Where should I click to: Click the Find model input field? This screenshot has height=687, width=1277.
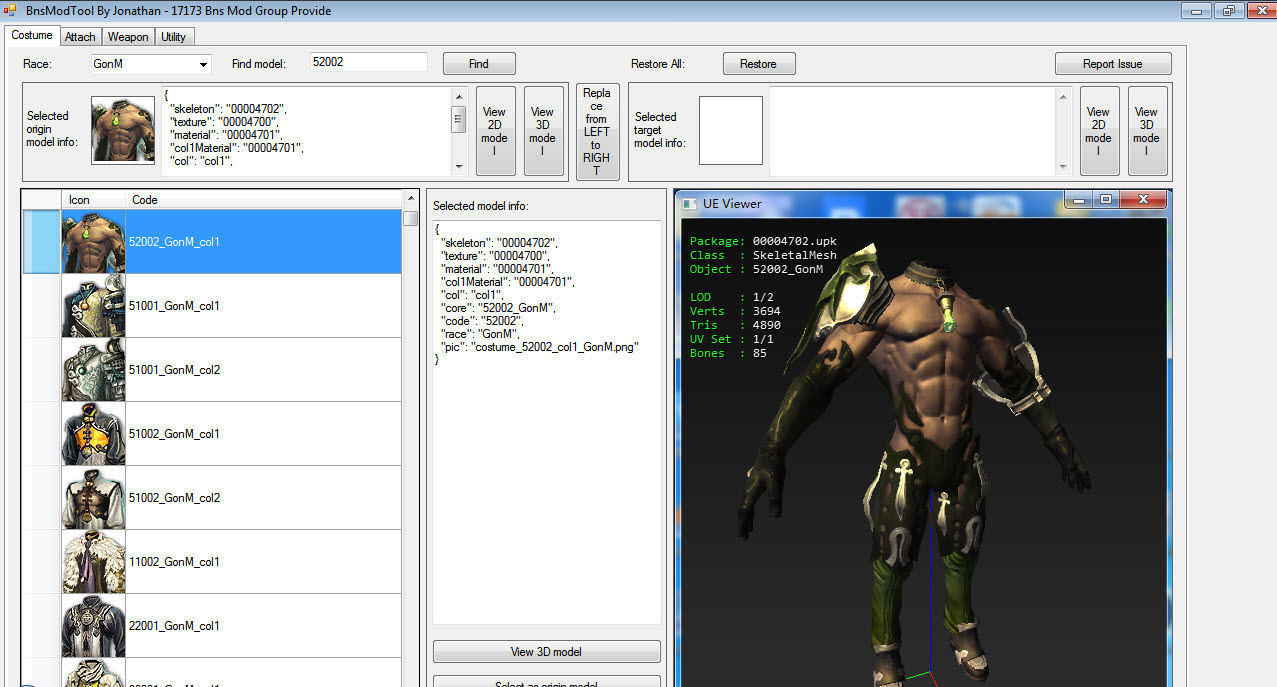pyautogui.click(x=369, y=62)
